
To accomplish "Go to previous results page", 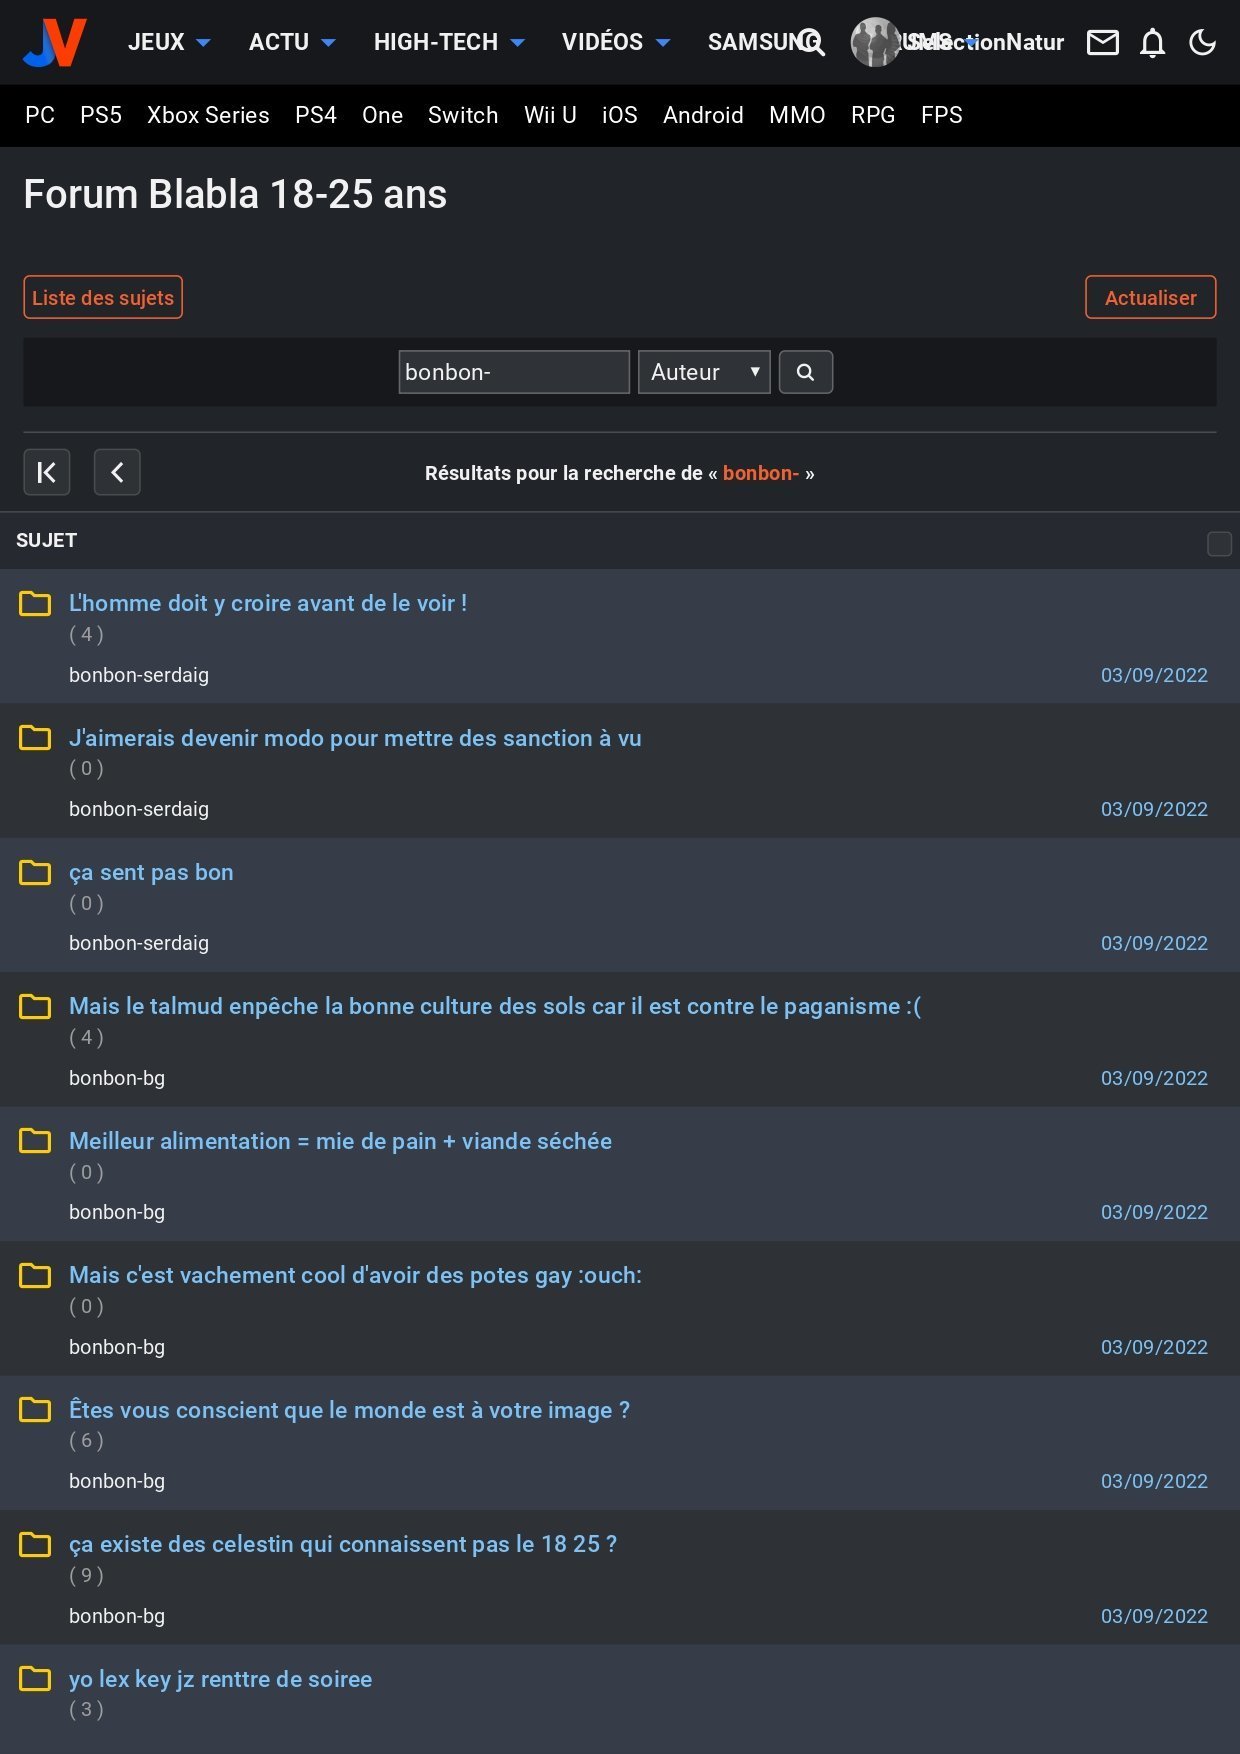I will (117, 472).
